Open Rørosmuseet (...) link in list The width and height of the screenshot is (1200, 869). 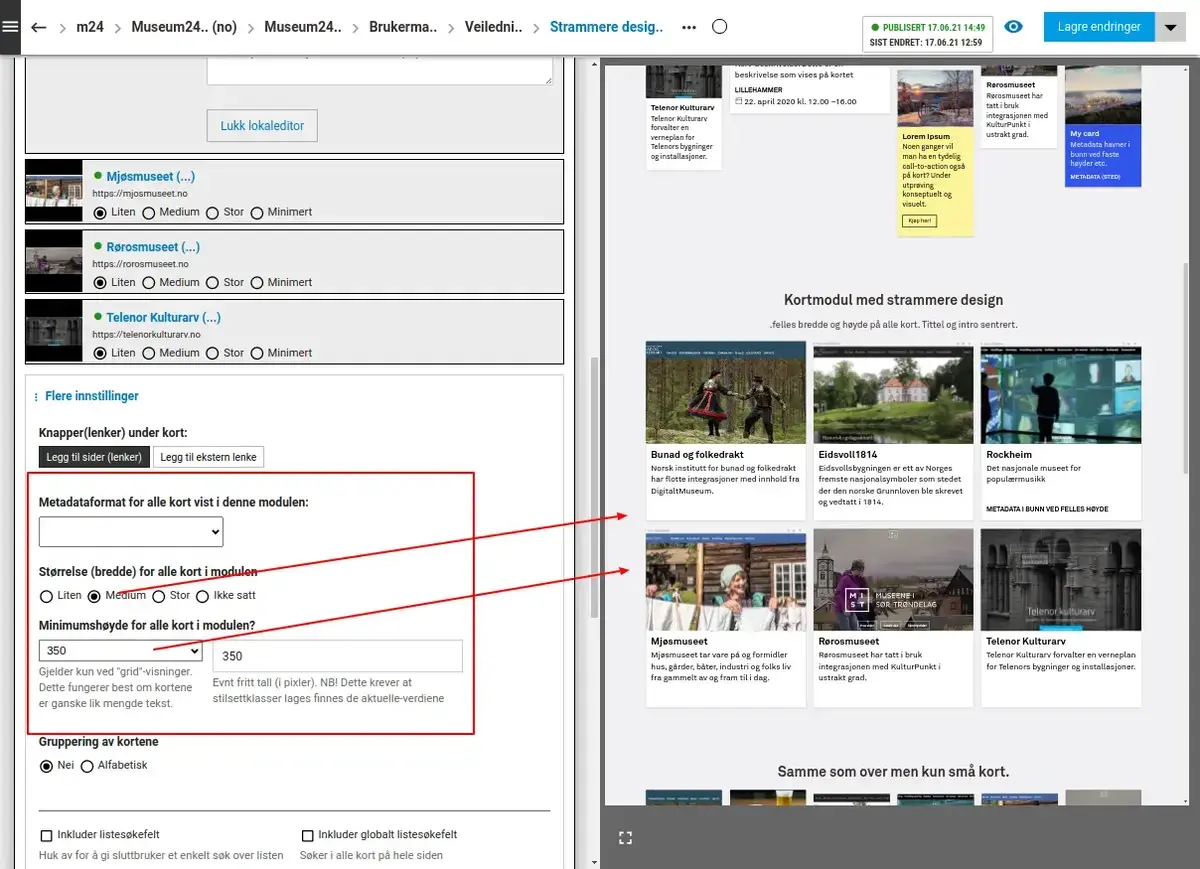153,247
